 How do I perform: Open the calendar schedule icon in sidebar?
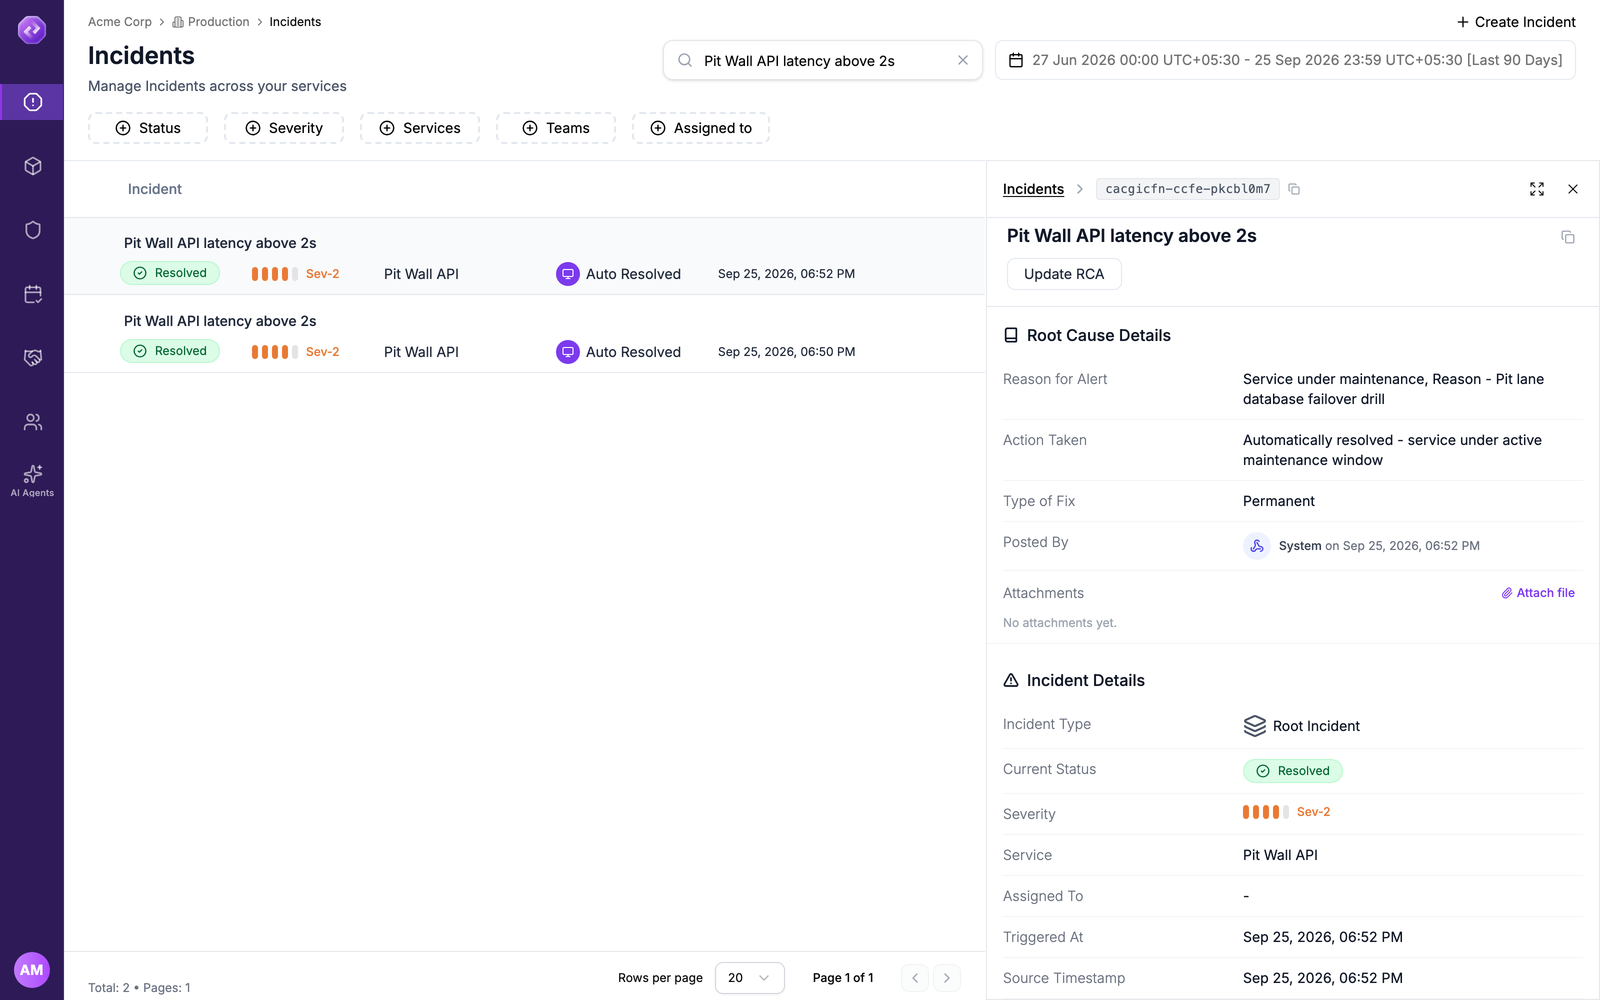point(32,294)
